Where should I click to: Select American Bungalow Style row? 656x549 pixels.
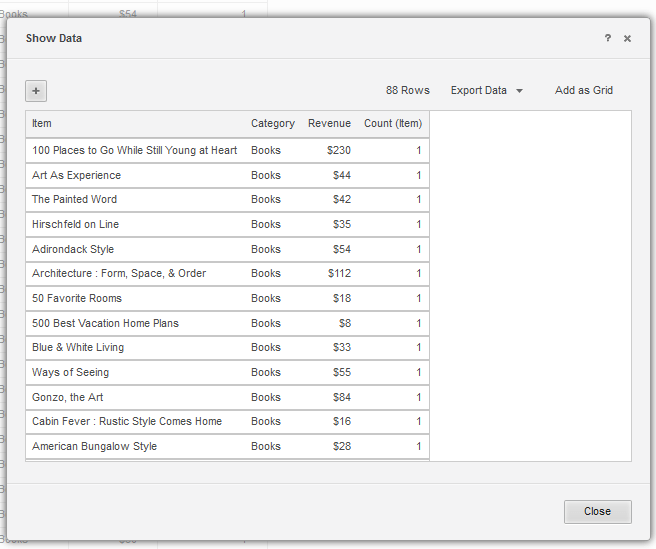coord(94,447)
